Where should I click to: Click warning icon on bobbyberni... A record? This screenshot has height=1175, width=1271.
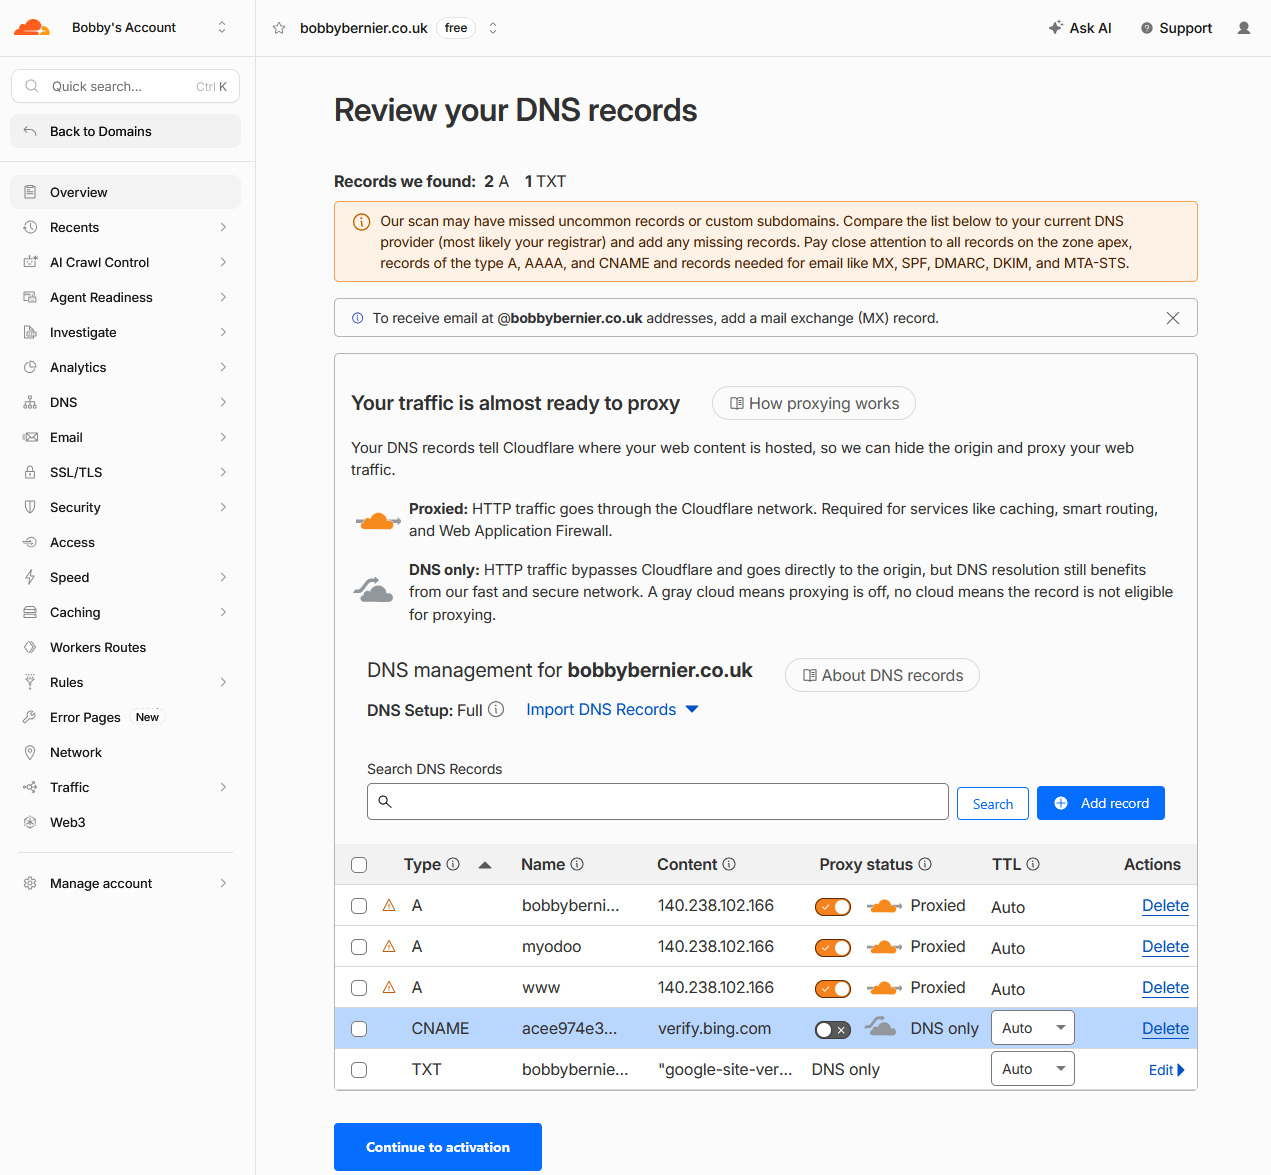tap(389, 905)
